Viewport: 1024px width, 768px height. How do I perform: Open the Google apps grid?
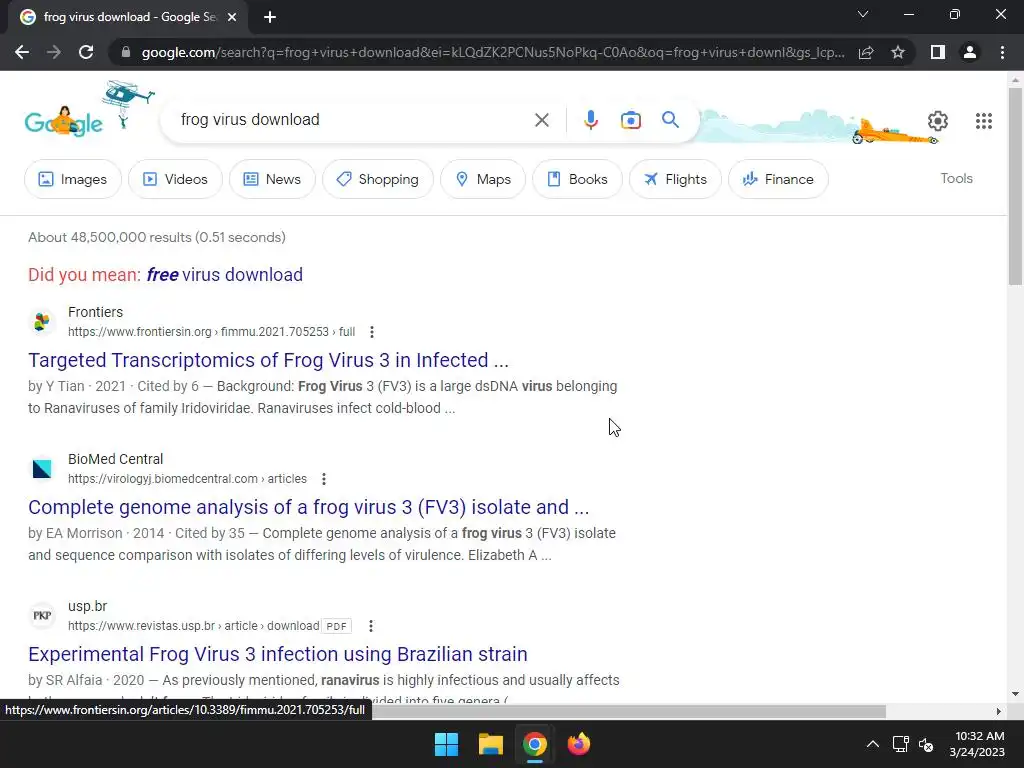click(984, 121)
